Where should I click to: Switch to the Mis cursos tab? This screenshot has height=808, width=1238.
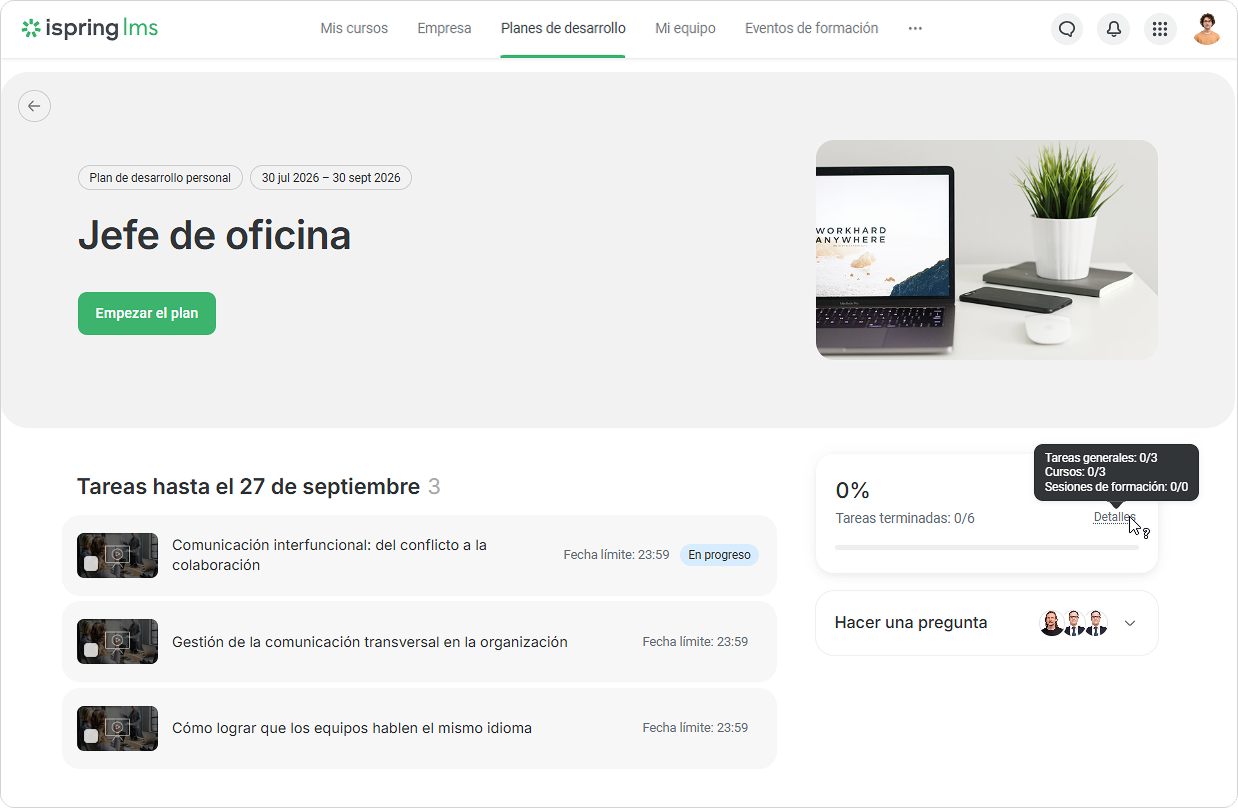(354, 28)
